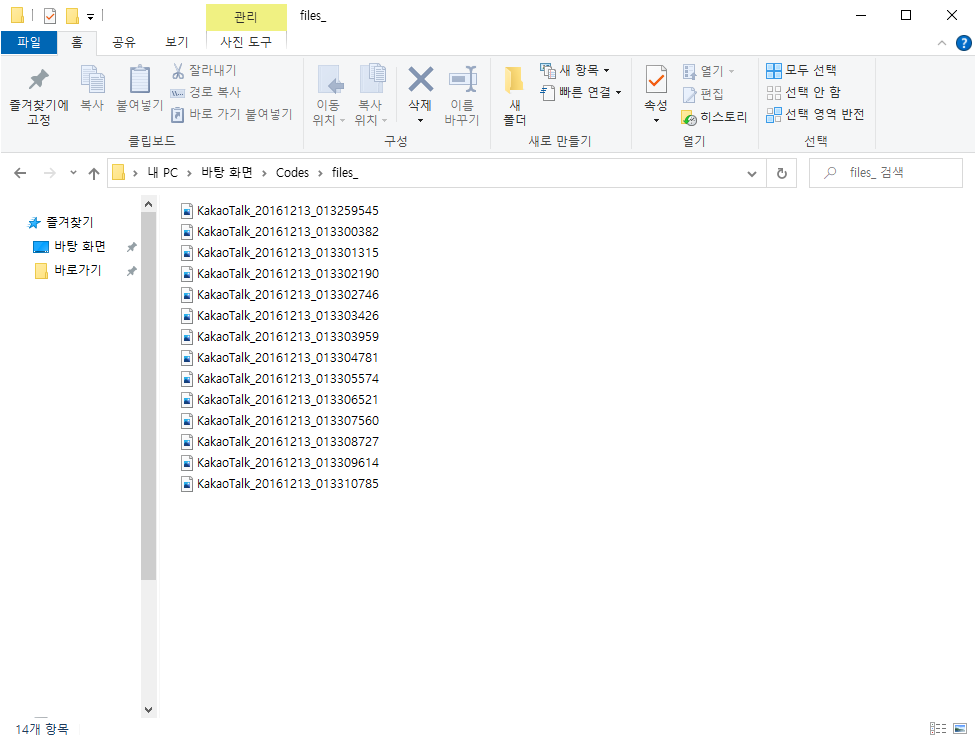Image resolution: width=976 pixels, height=742 pixels.
Task: Select file KakaoTalk_20161213_013308727
Action: click(279, 442)
